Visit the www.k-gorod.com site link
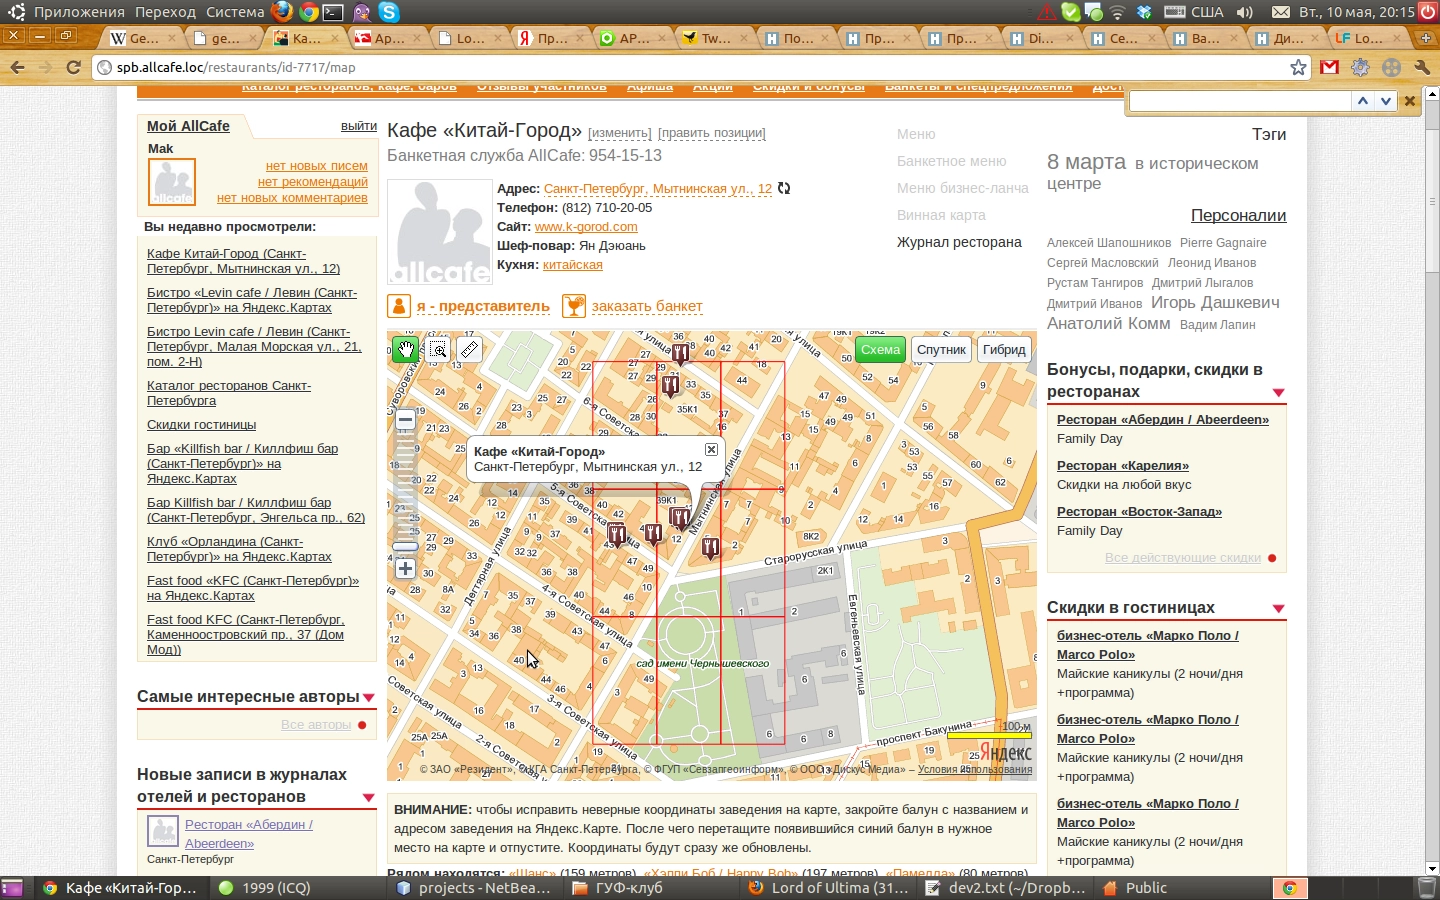Image resolution: width=1440 pixels, height=900 pixels. pos(586,227)
